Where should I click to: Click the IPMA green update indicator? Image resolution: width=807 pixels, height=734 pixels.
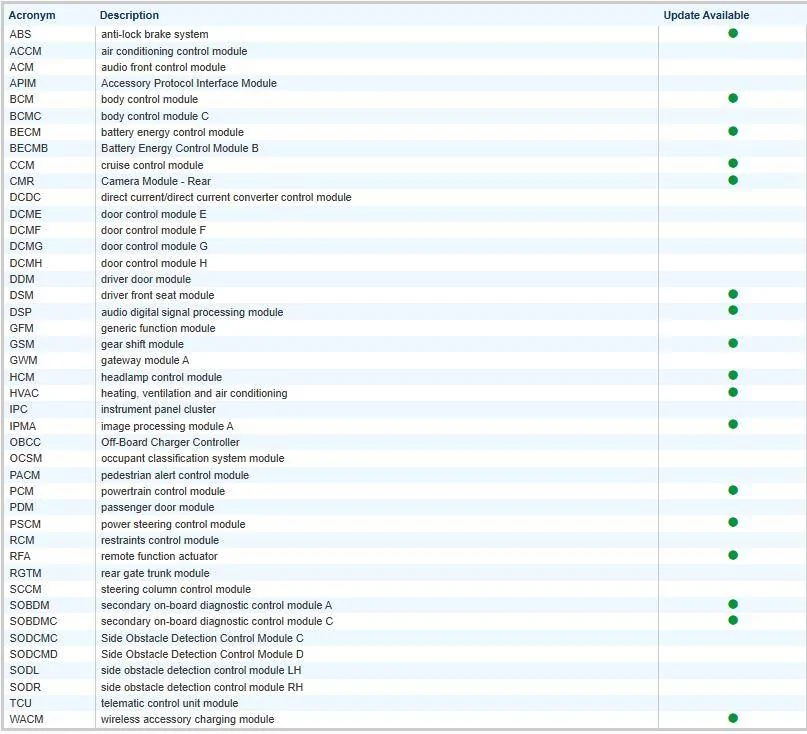(x=733, y=425)
